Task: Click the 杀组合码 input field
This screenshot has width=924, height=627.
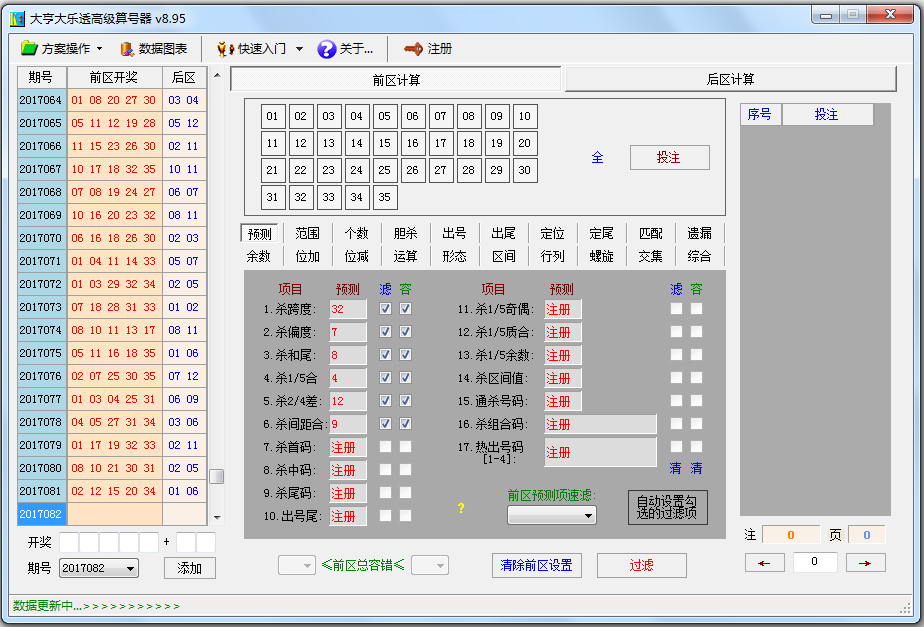Action: [600, 424]
